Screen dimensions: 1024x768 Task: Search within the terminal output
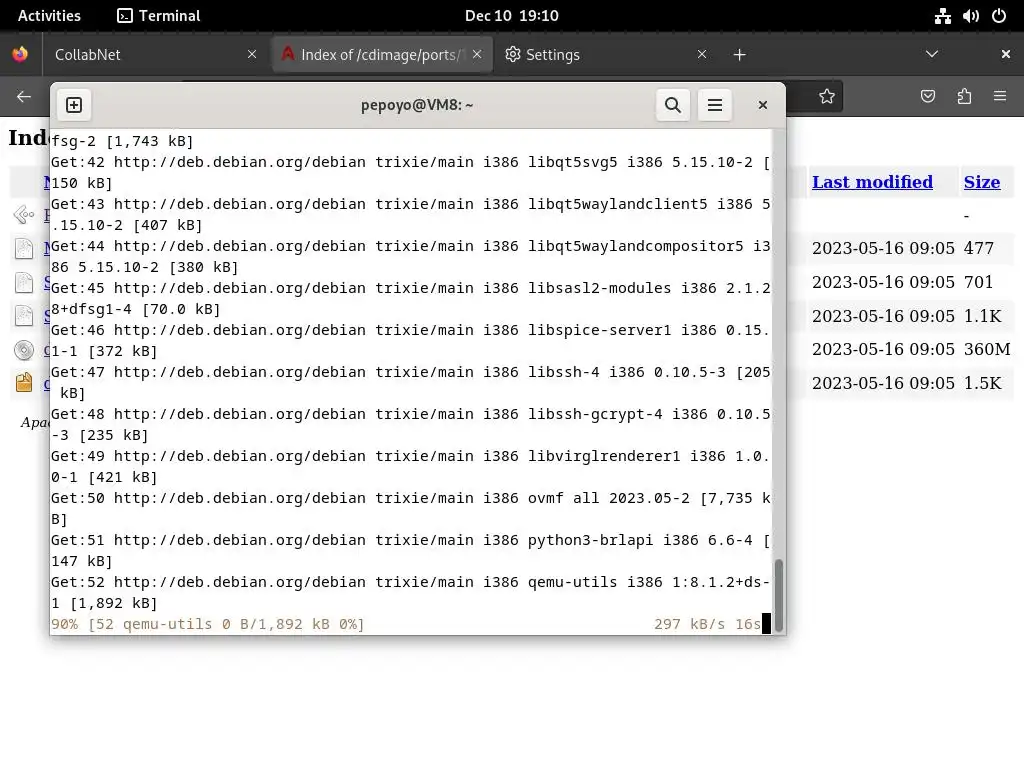click(x=673, y=104)
